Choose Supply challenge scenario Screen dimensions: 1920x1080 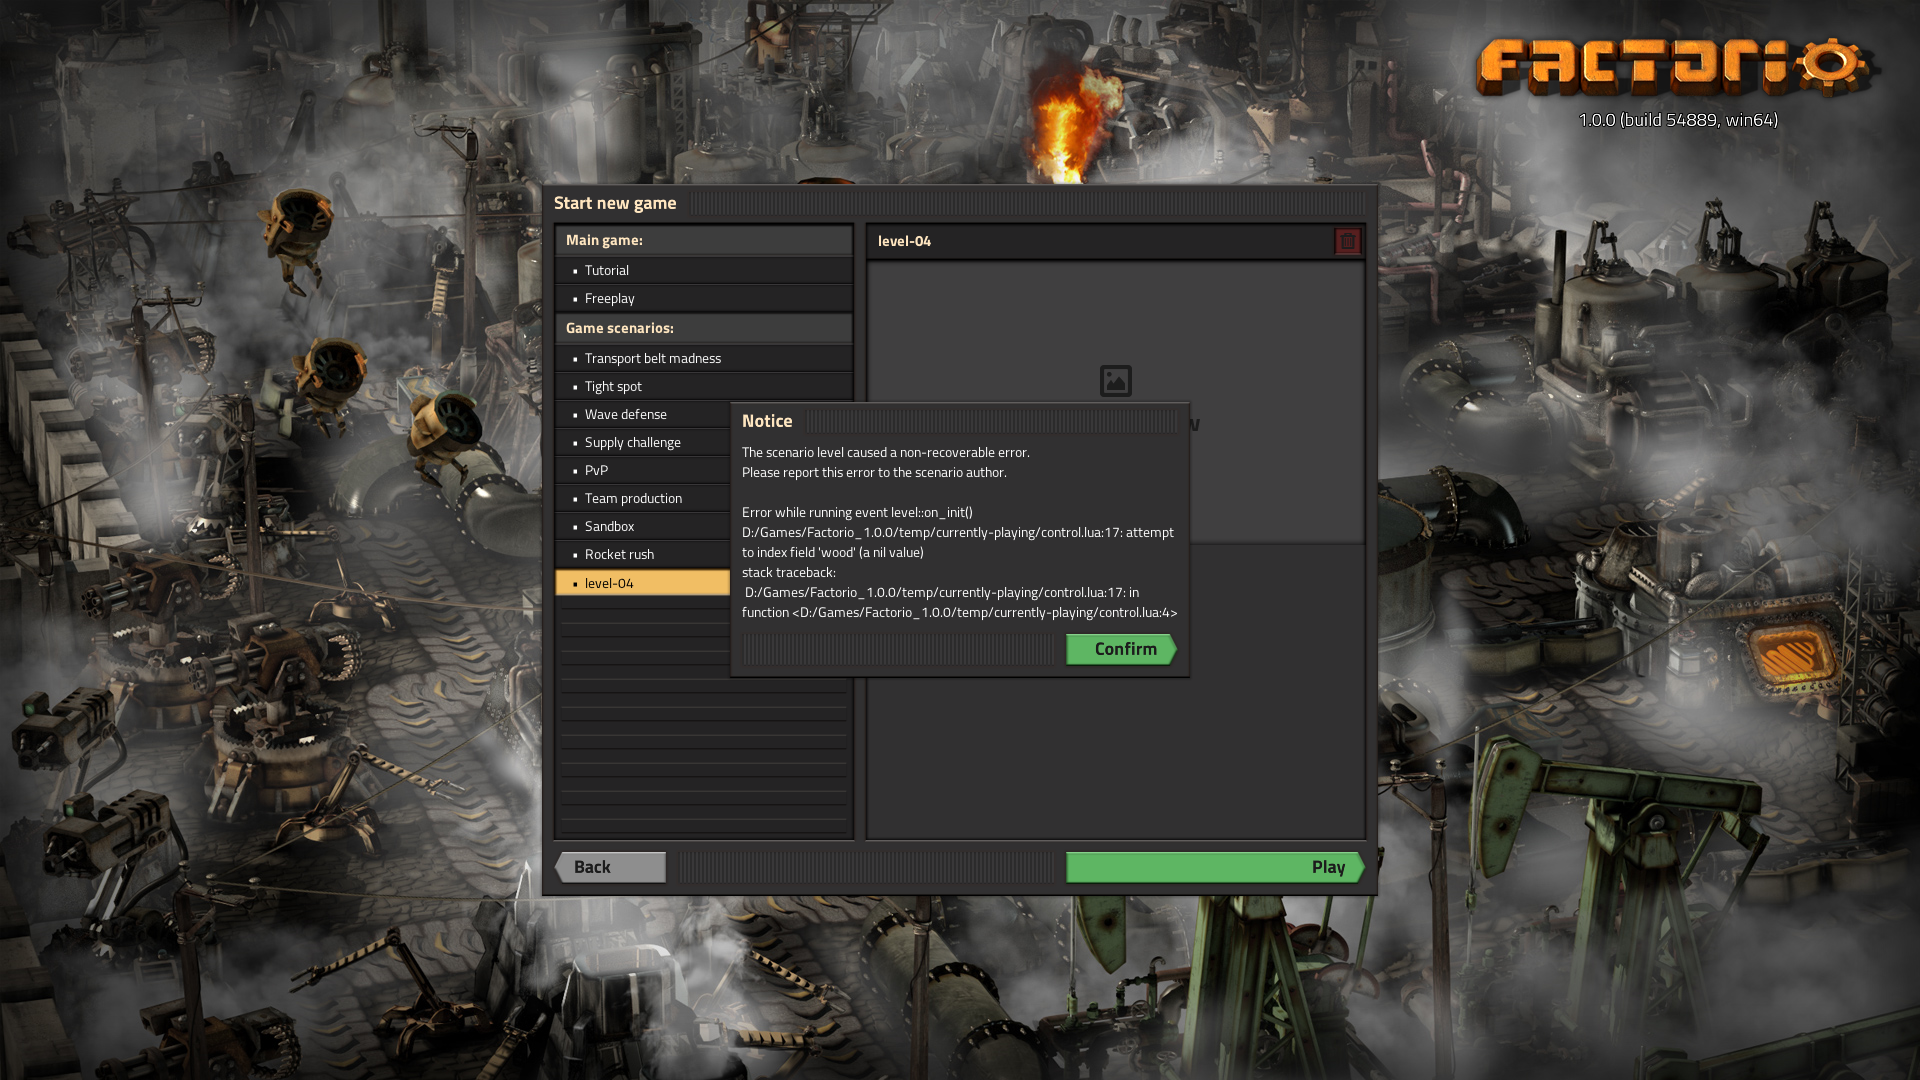click(643, 442)
